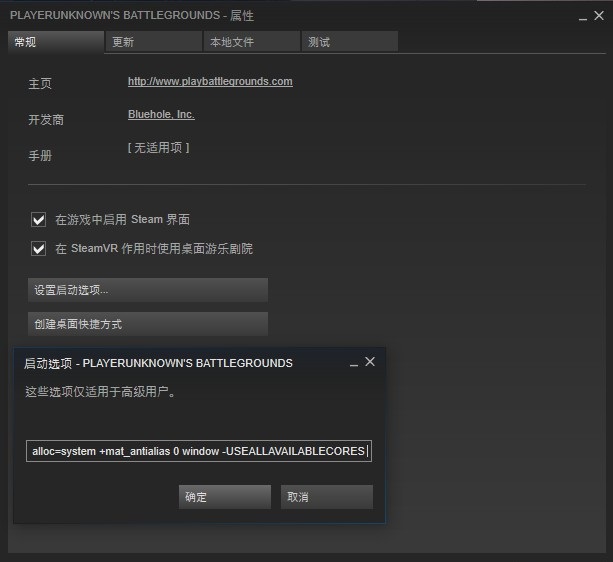The image size is (613, 562).
Task: Click the [ 无适用项 ] manual text
Action: click(159, 148)
